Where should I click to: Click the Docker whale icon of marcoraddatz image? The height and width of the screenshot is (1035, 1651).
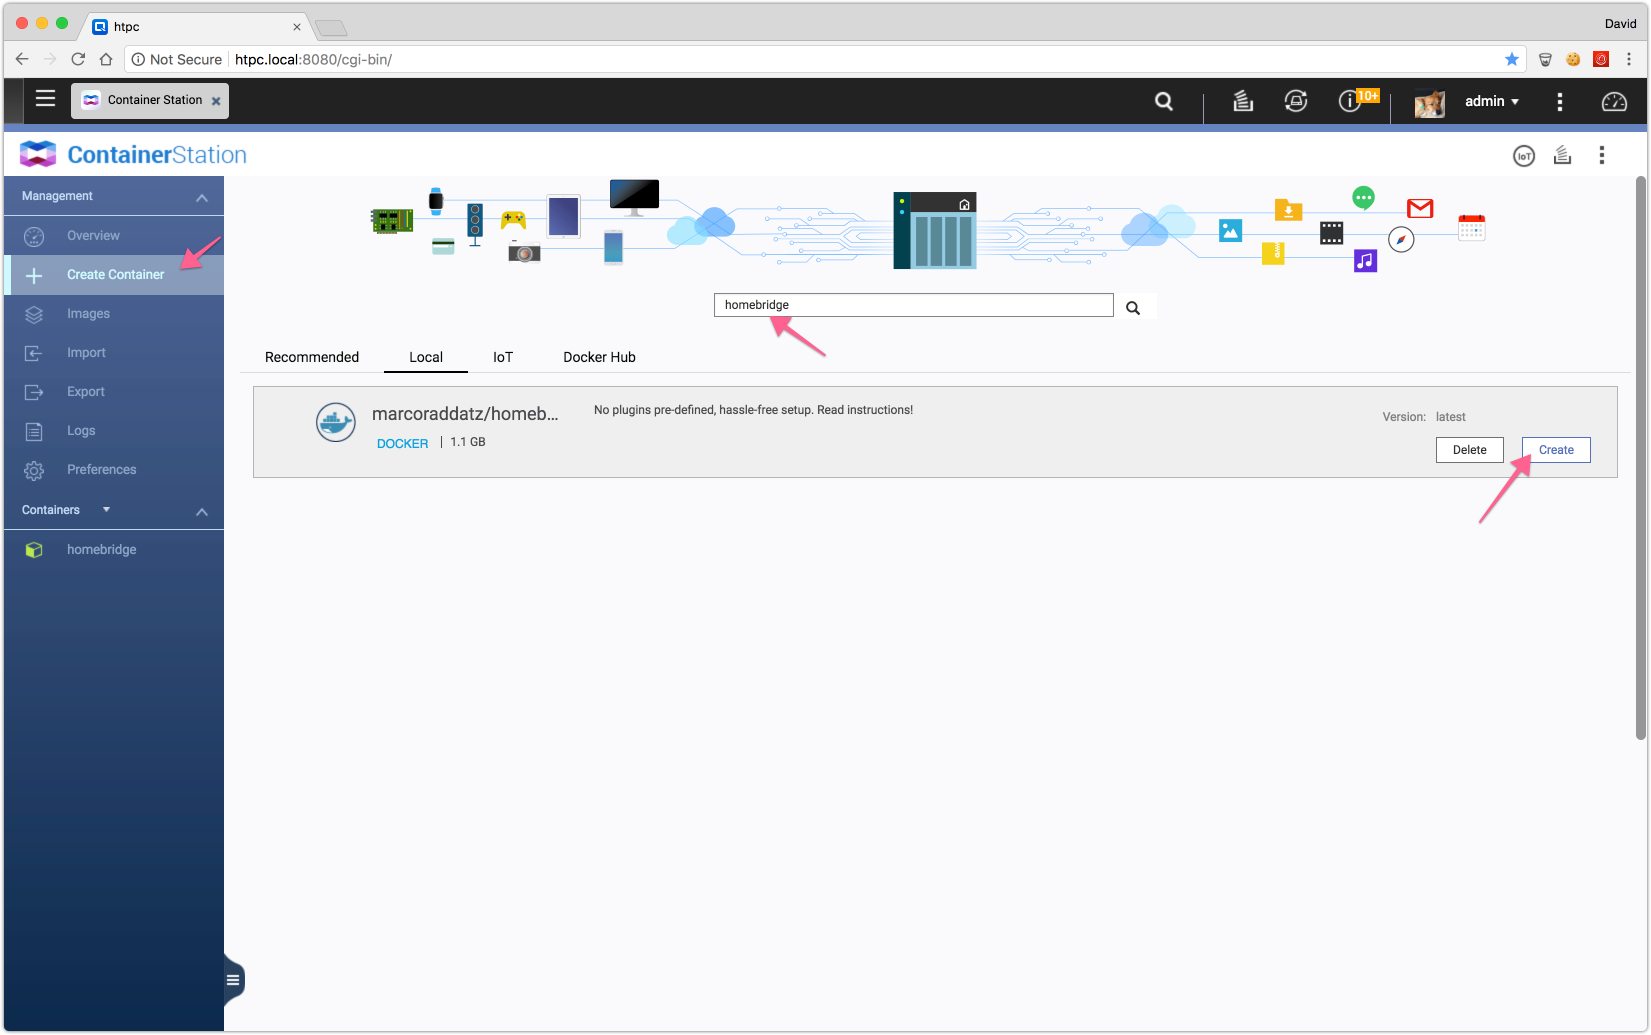[336, 423]
